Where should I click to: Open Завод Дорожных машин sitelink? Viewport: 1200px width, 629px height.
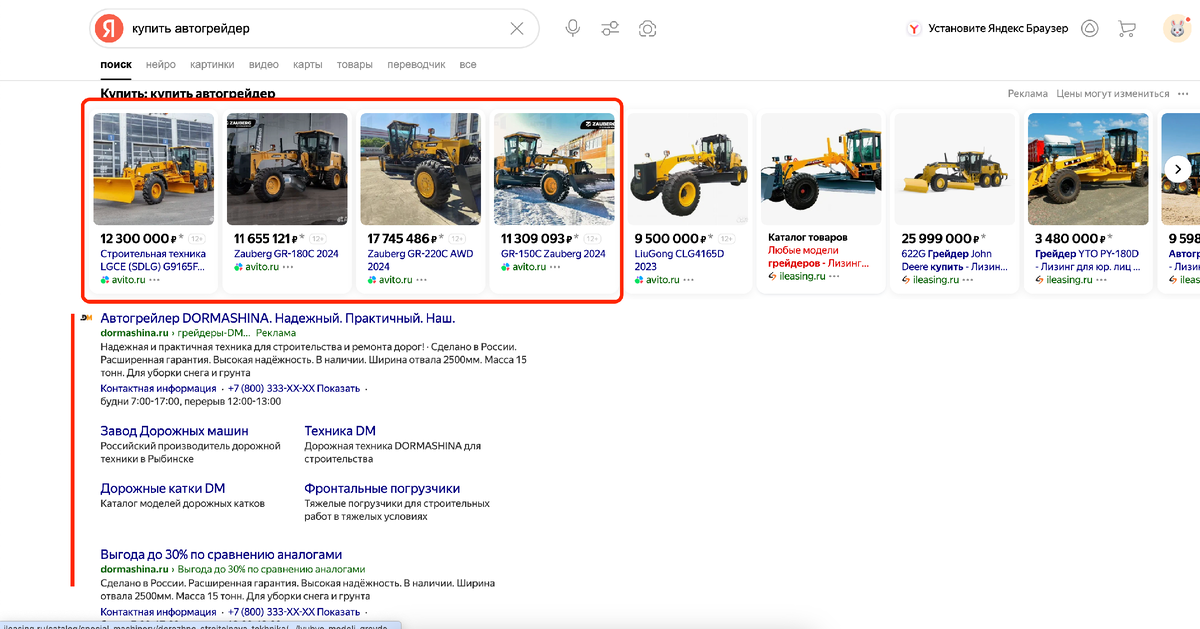(x=174, y=431)
